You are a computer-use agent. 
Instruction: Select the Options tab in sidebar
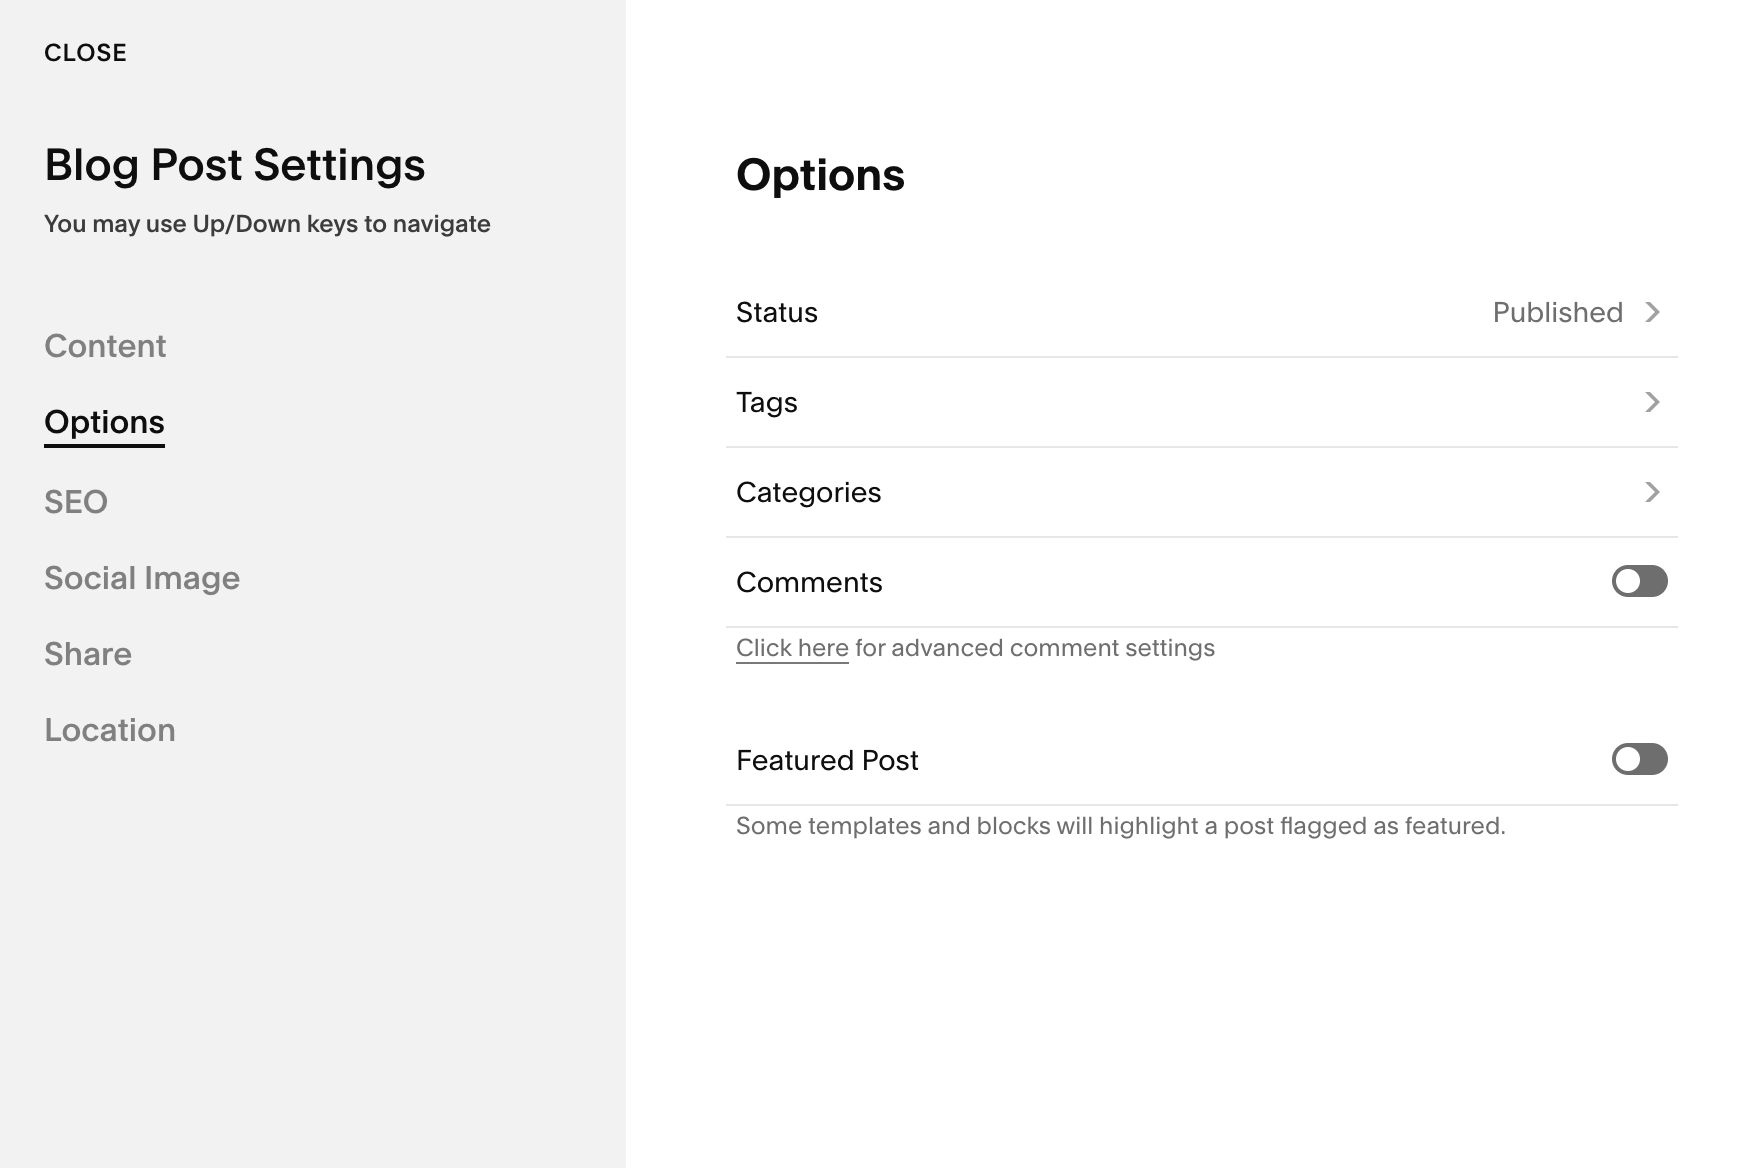[x=104, y=422]
